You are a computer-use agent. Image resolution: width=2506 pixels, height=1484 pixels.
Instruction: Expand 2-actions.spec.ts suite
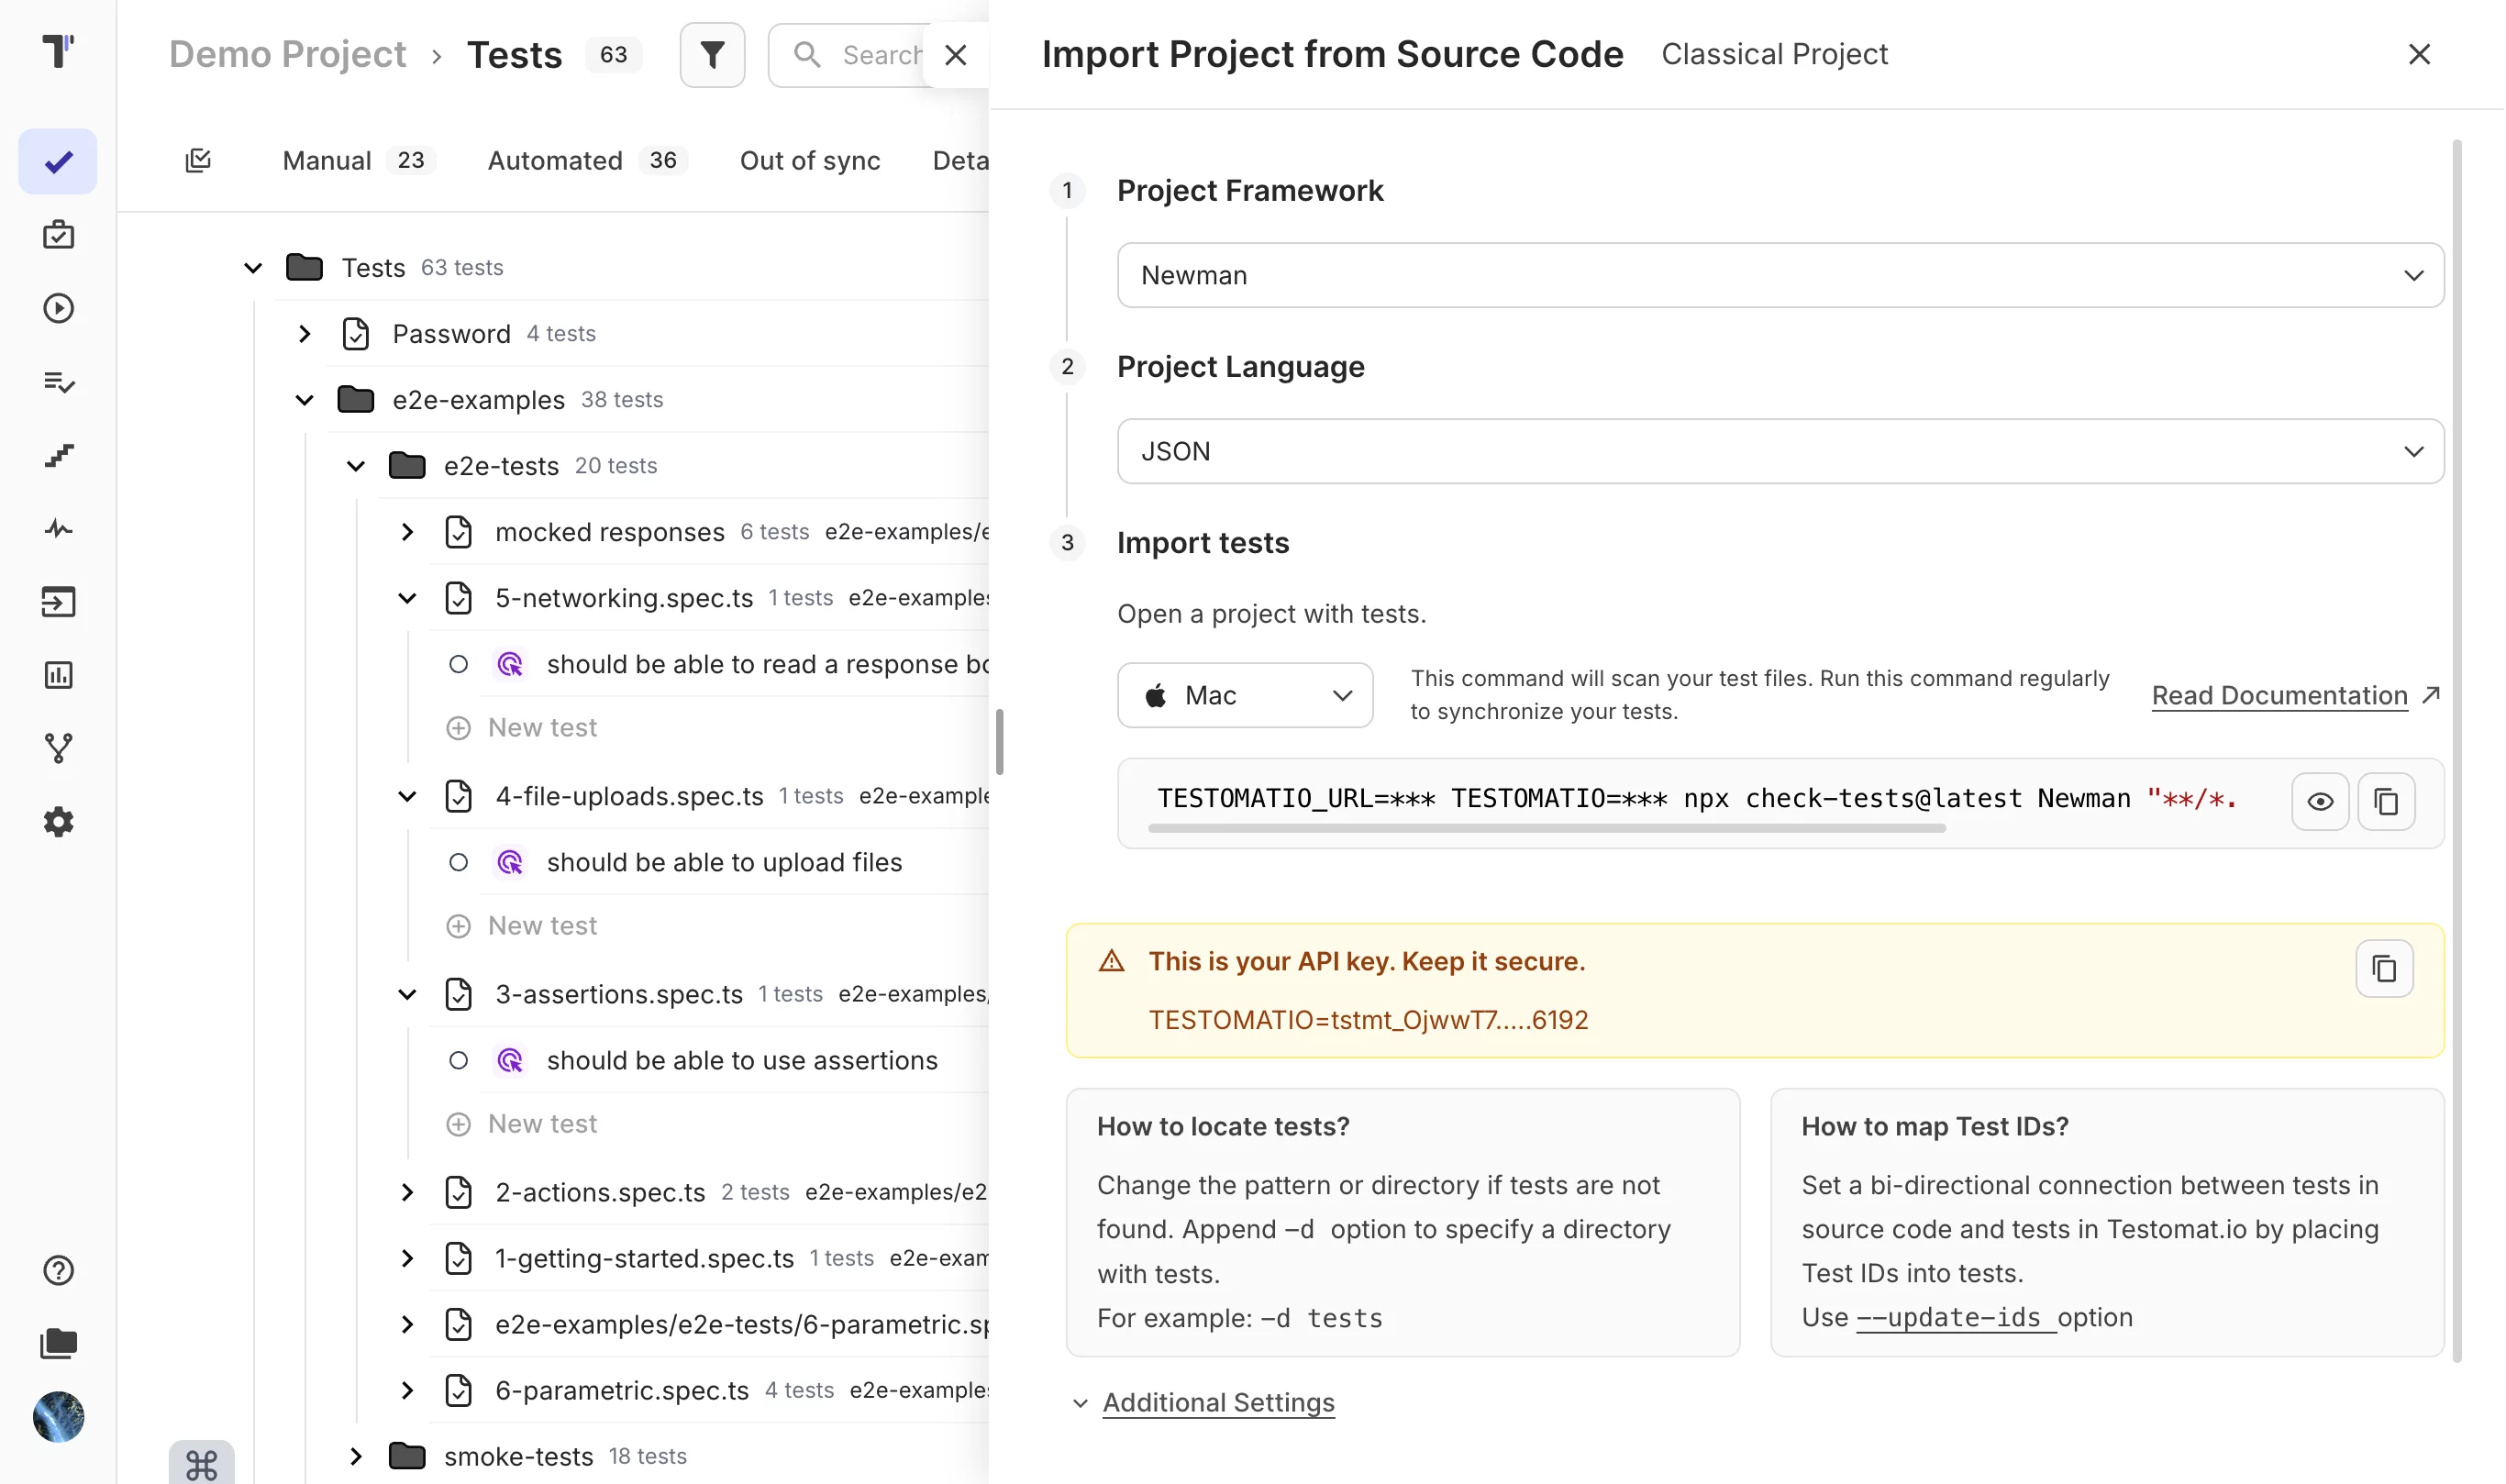(407, 1192)
